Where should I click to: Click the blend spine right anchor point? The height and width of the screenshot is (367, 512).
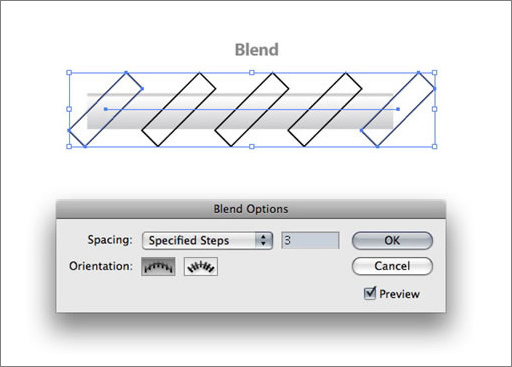398,109
